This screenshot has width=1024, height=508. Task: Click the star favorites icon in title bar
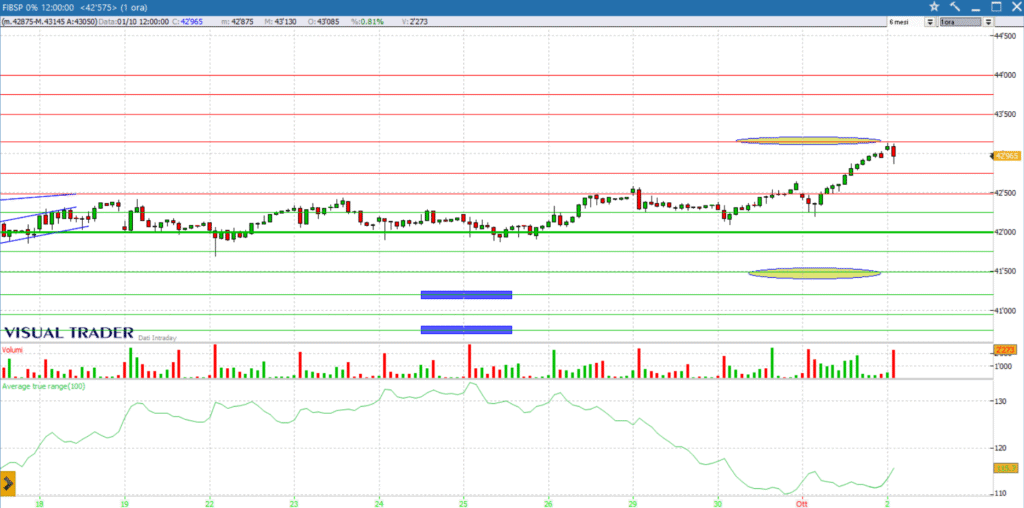coord(933,7)
